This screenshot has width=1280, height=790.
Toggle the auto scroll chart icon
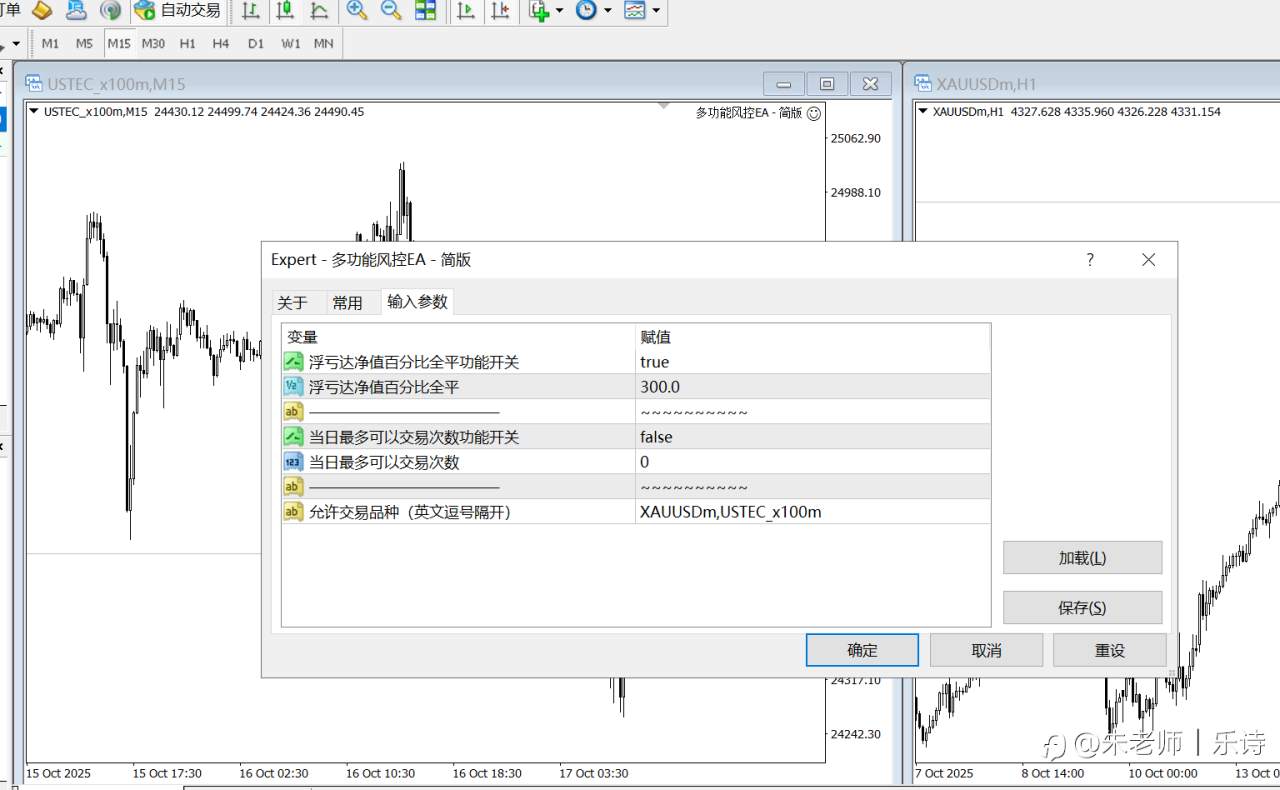coord(466,11)
